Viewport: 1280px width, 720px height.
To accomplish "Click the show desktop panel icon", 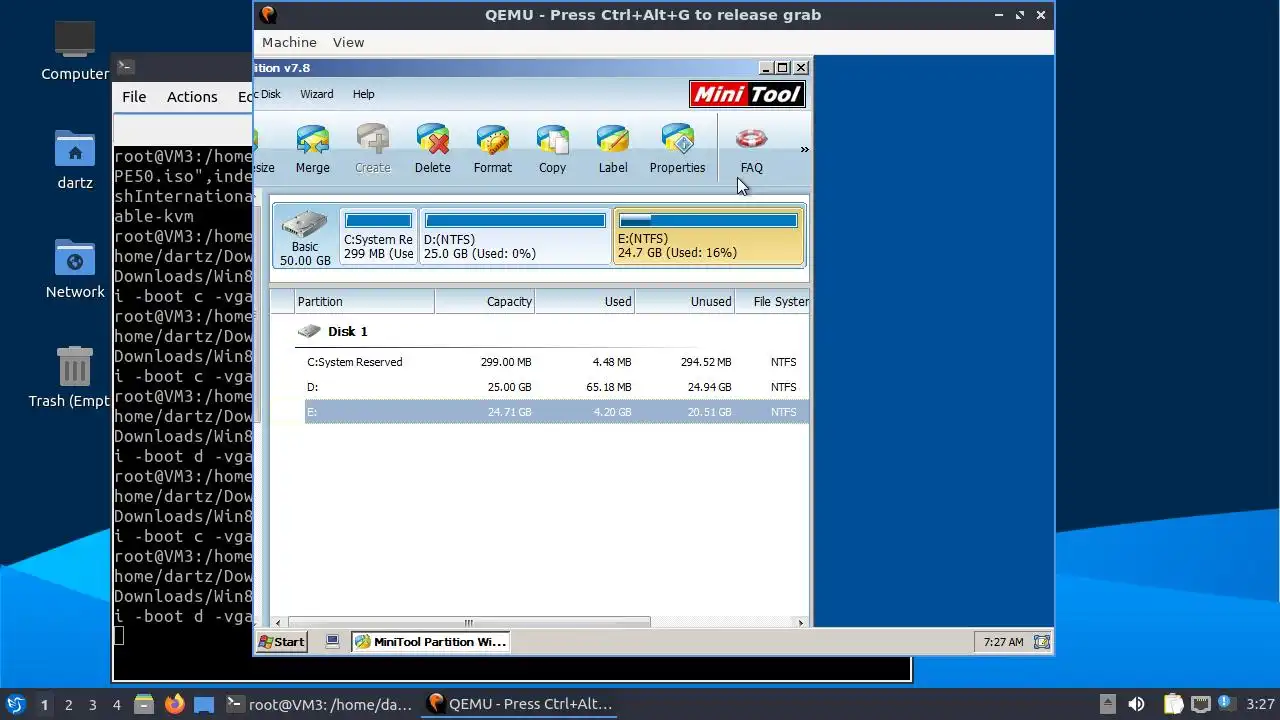I will (x=204, y=704).
